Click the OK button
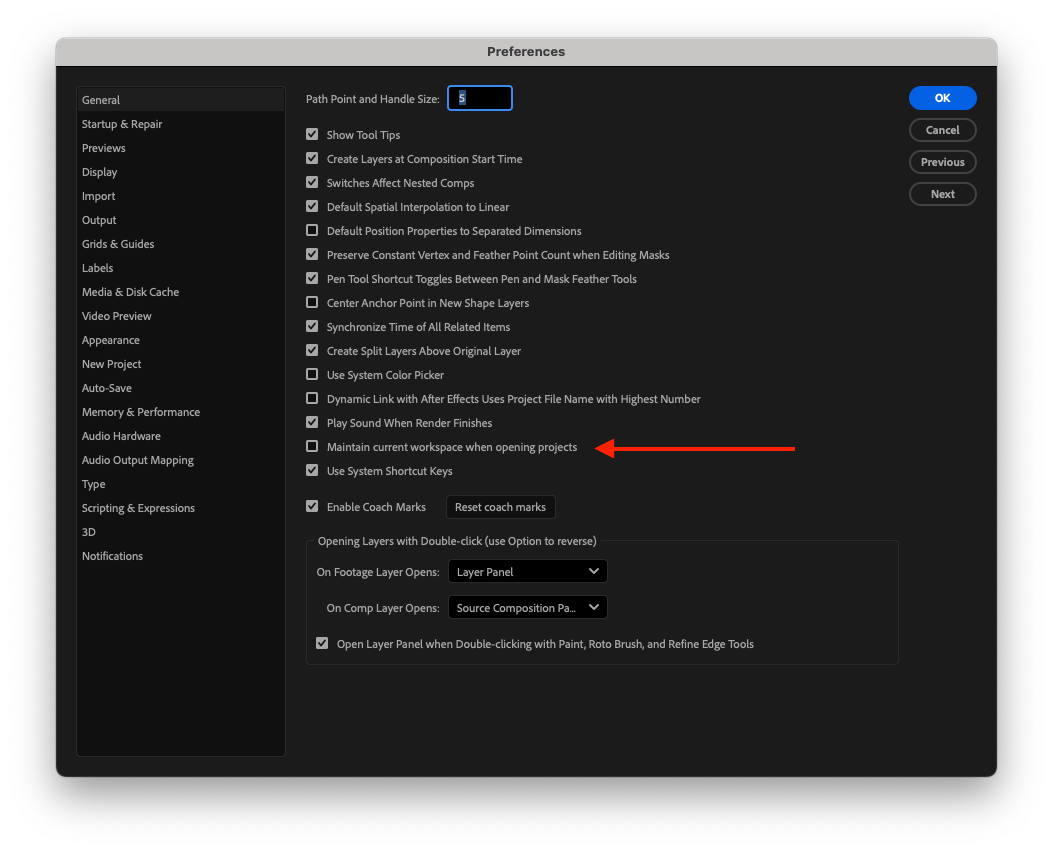The width and height of the screenshot is (1053, 851). coord(942,98)
